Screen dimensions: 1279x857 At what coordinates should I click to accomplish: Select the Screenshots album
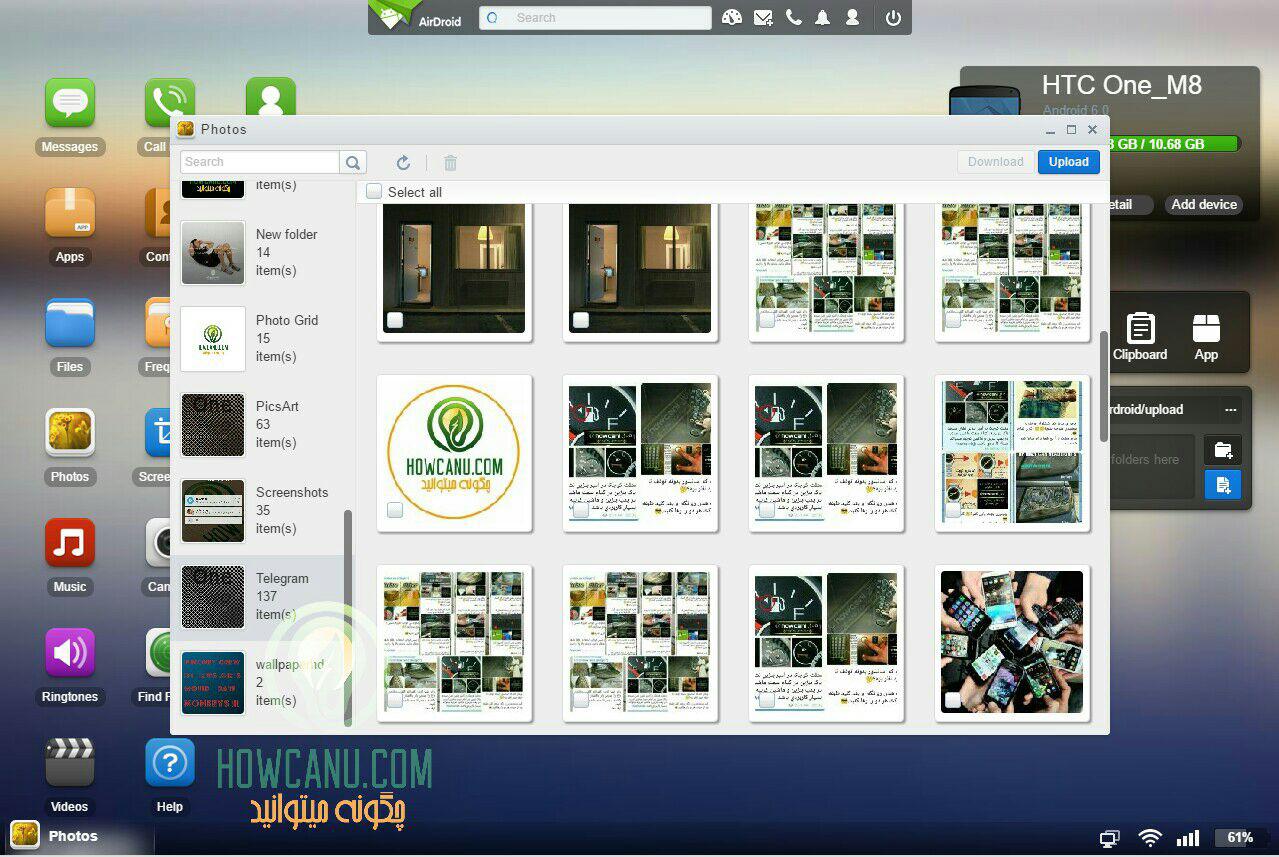pos(262,510)
